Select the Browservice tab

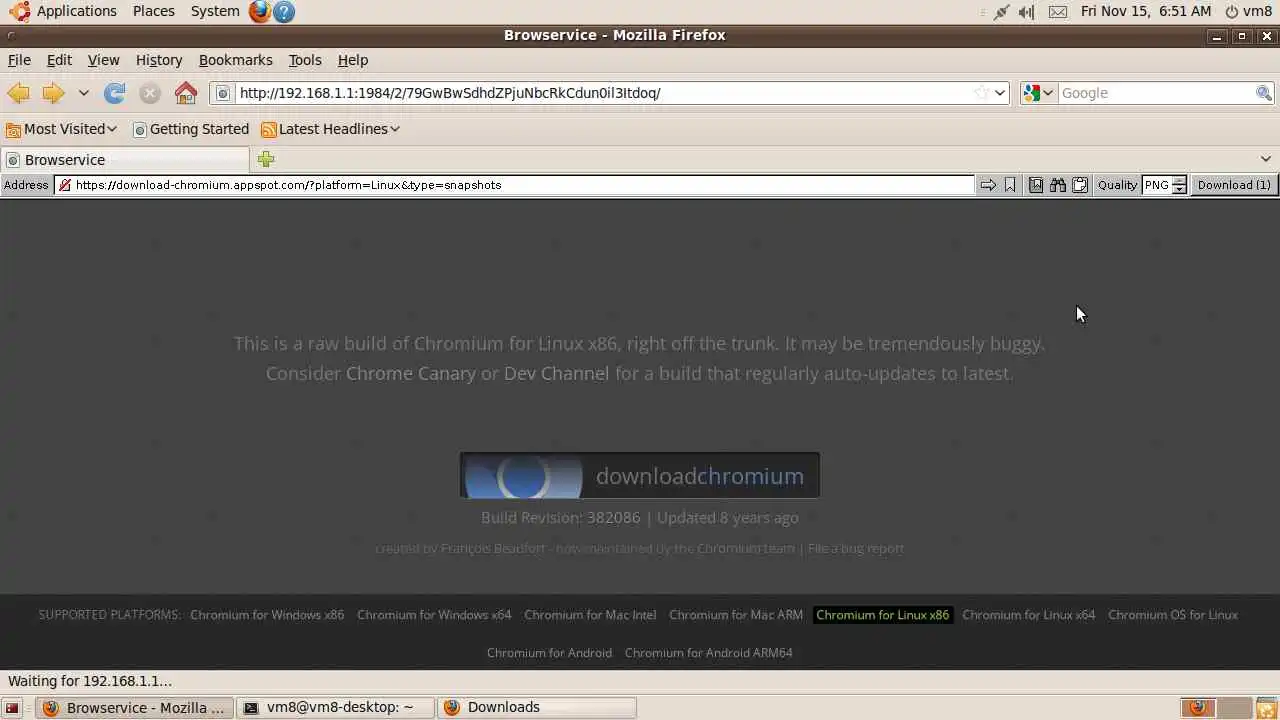[x=125, y=160]
